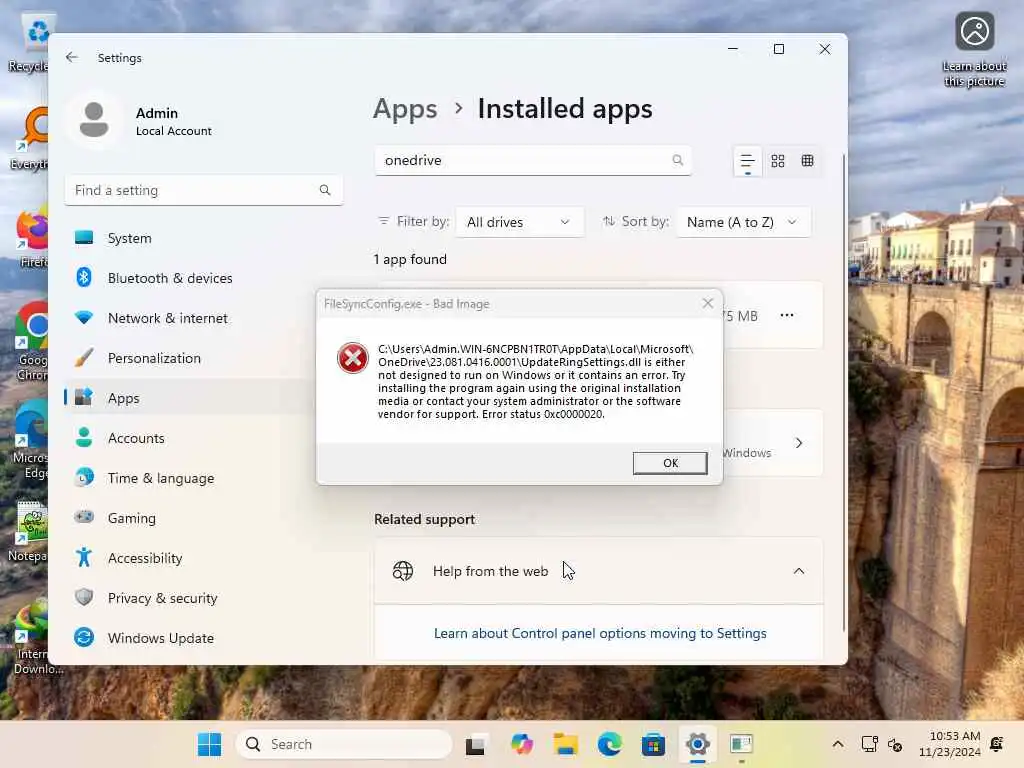Screen dimensions: 1024x768
Task: Click the Bluetooth icon in sidebar
Action: tap(84, 278)
